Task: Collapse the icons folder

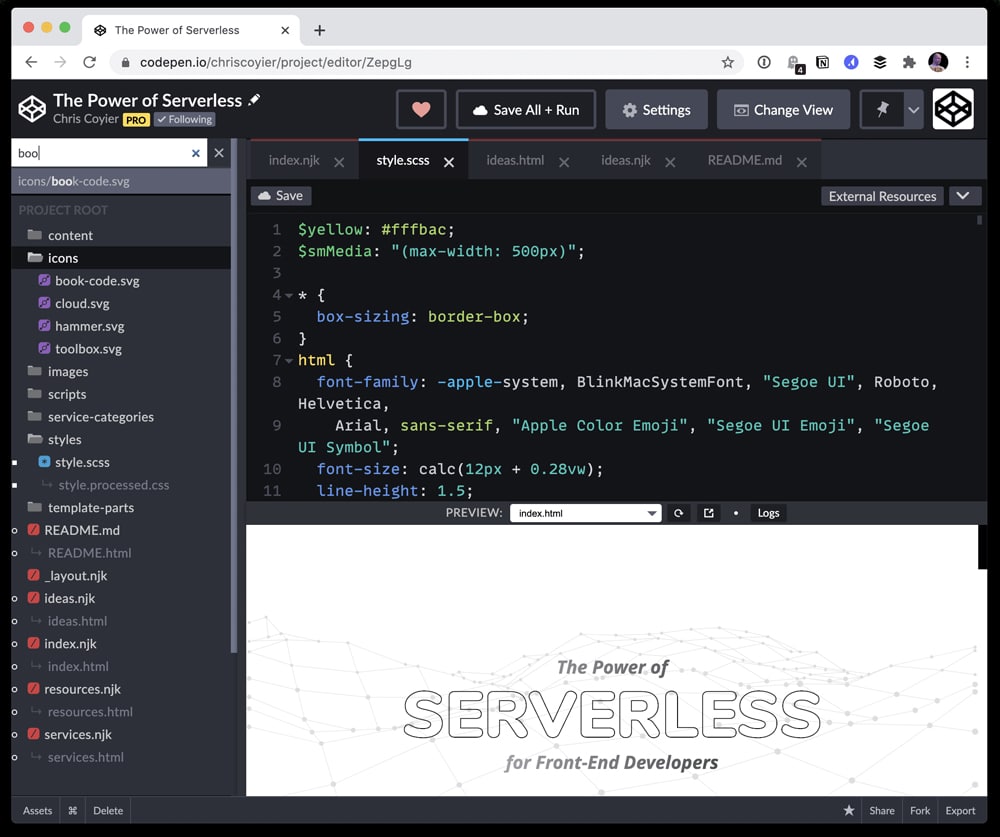Action: (x=62, y=258)
